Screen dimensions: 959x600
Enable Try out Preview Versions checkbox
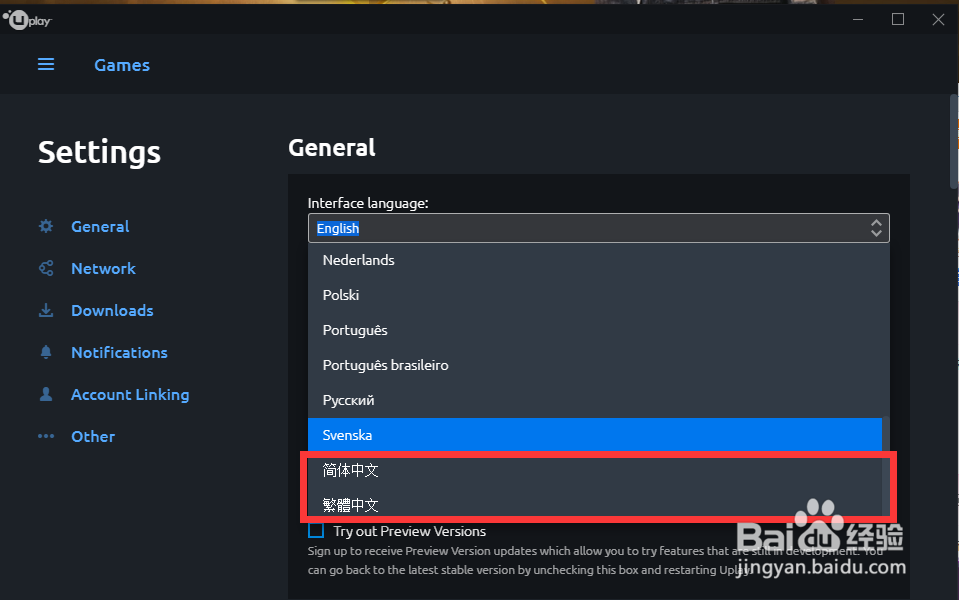(316, 531)
